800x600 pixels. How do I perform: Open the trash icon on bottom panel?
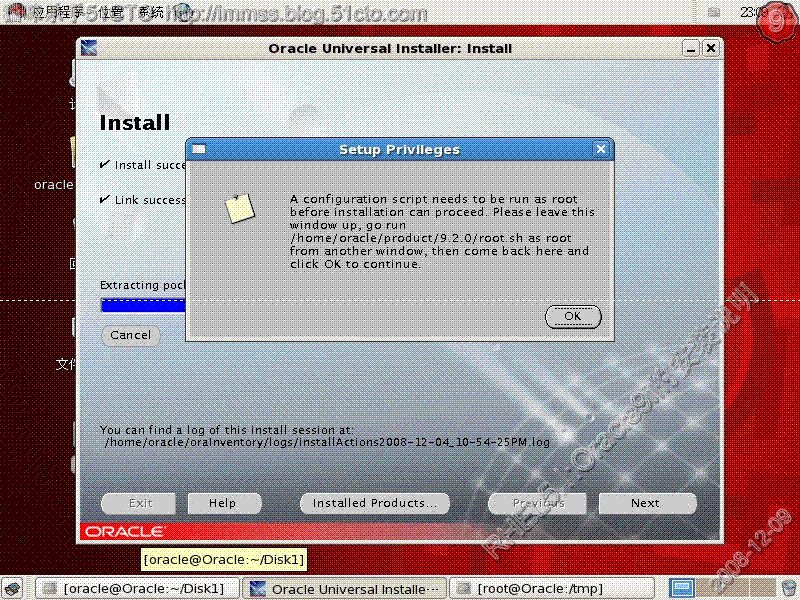pyautogui.click(x=789, y=588)
